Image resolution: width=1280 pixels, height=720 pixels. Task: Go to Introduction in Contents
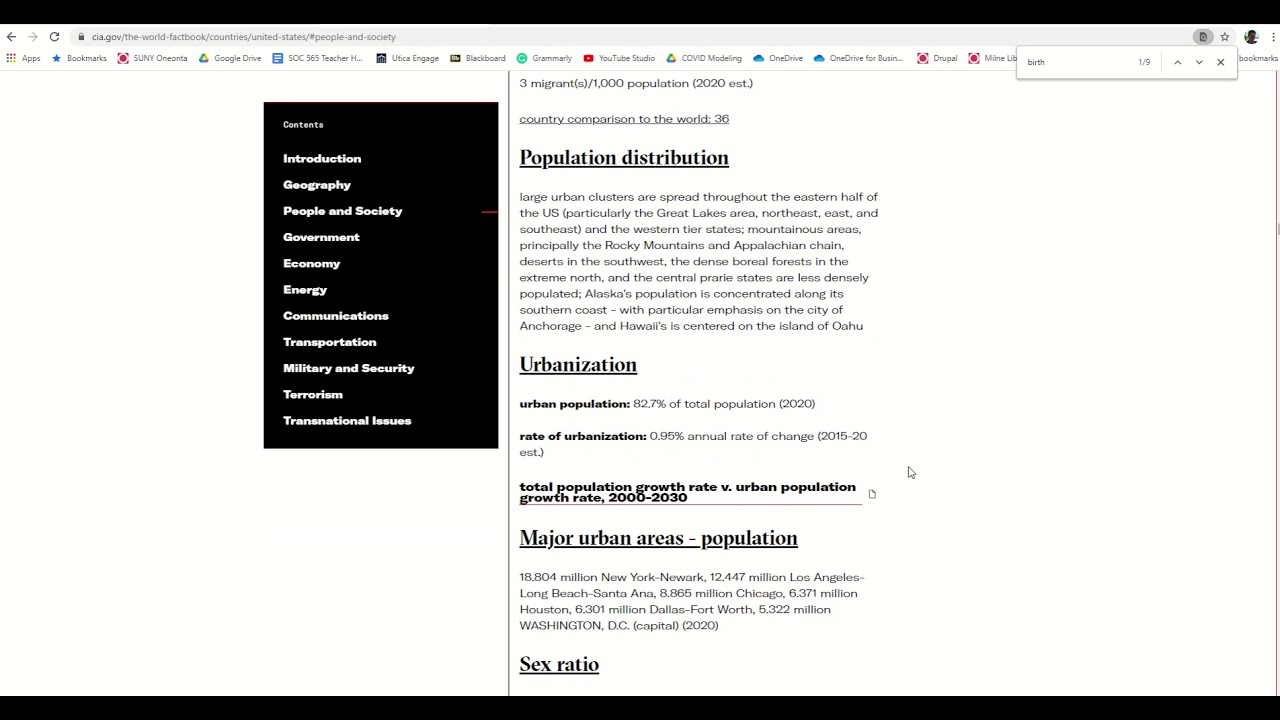click(x=322, y=159)
